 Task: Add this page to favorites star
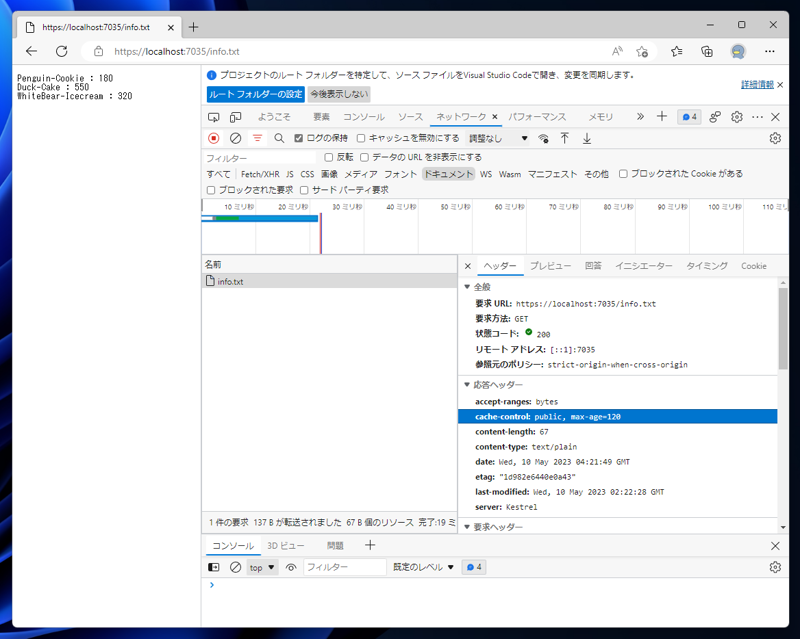[x=642, y=51]
